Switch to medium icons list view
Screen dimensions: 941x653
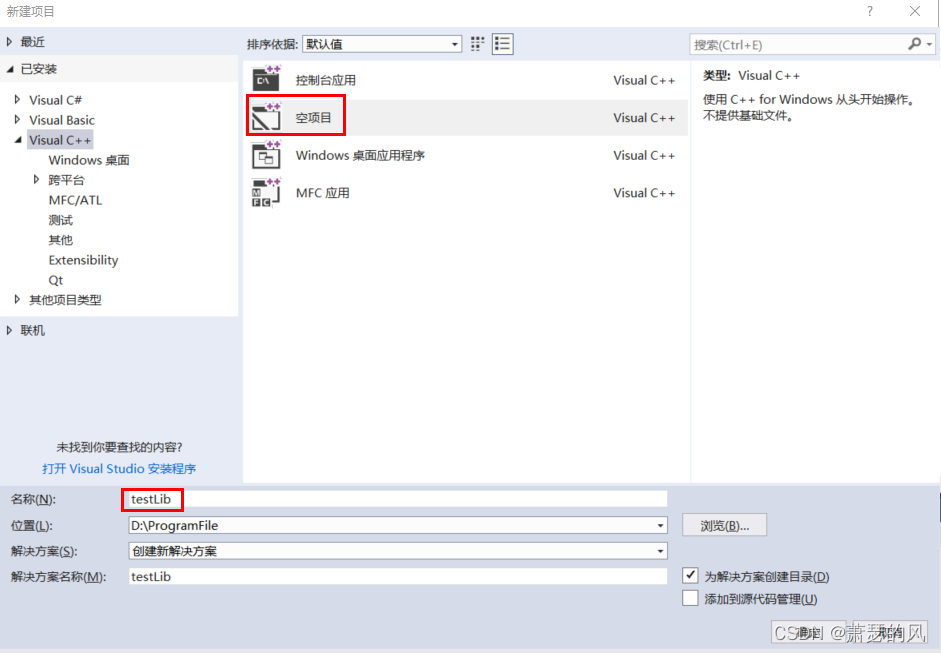pos(502,44)
